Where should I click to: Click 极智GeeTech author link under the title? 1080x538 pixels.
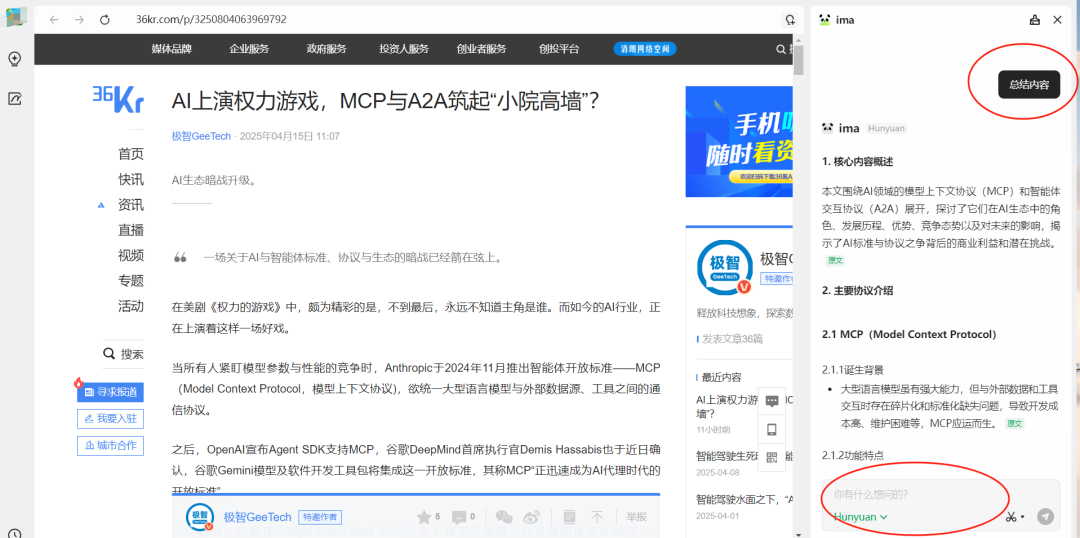coord(201,136)
